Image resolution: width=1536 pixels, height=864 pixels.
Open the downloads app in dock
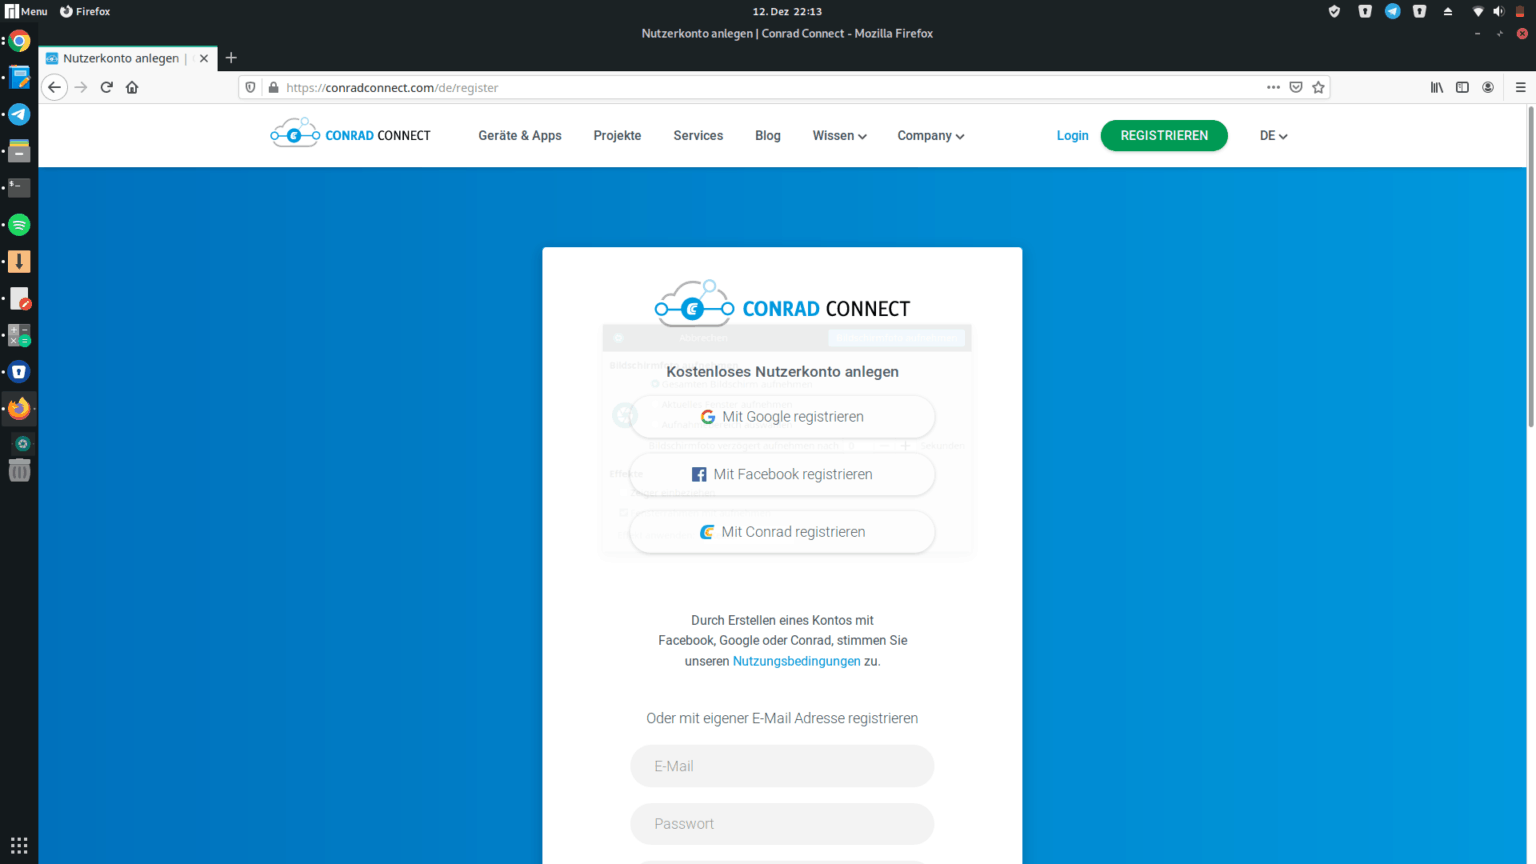[19, 261]
